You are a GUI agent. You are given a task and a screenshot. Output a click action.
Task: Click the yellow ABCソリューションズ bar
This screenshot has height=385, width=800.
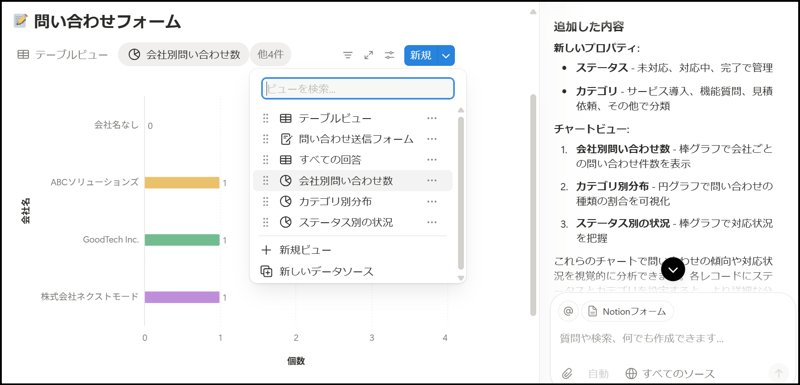coord(182,183)
